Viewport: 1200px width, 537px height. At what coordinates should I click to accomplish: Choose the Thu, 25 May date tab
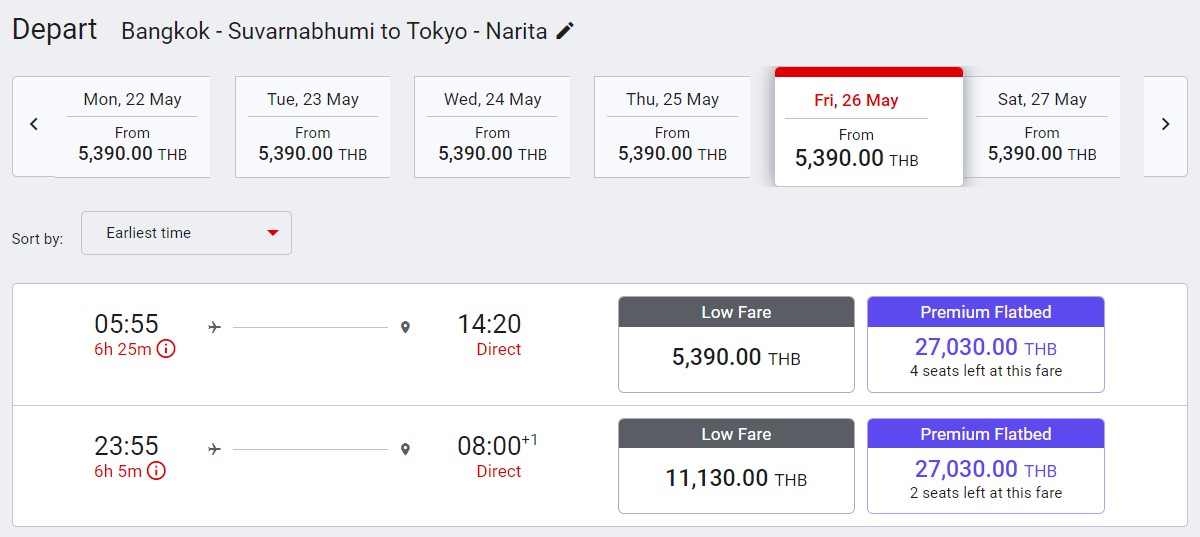coord(672,127)
